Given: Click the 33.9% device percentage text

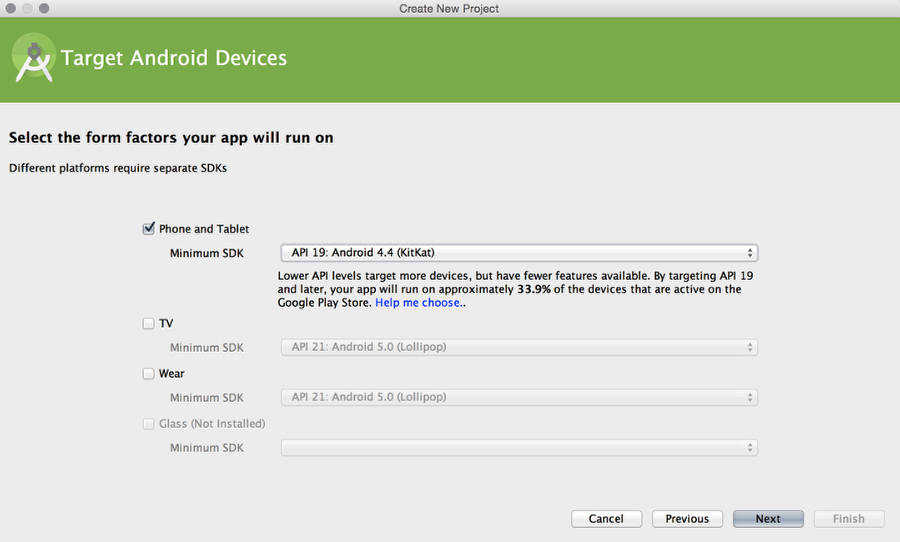Looking at the screenshot, I should tap(534, 289).
